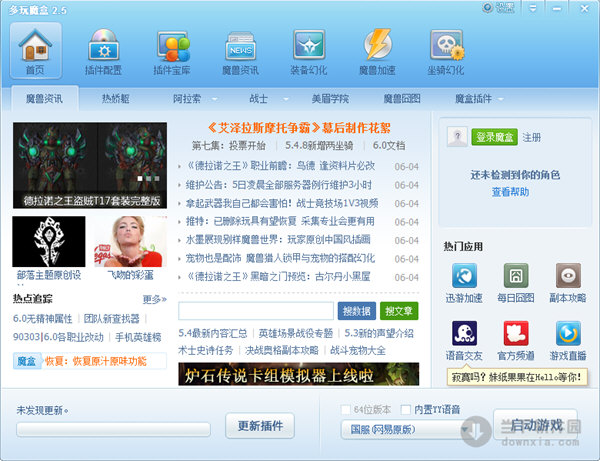Switch to the 战士 tab

coord(258,99)
